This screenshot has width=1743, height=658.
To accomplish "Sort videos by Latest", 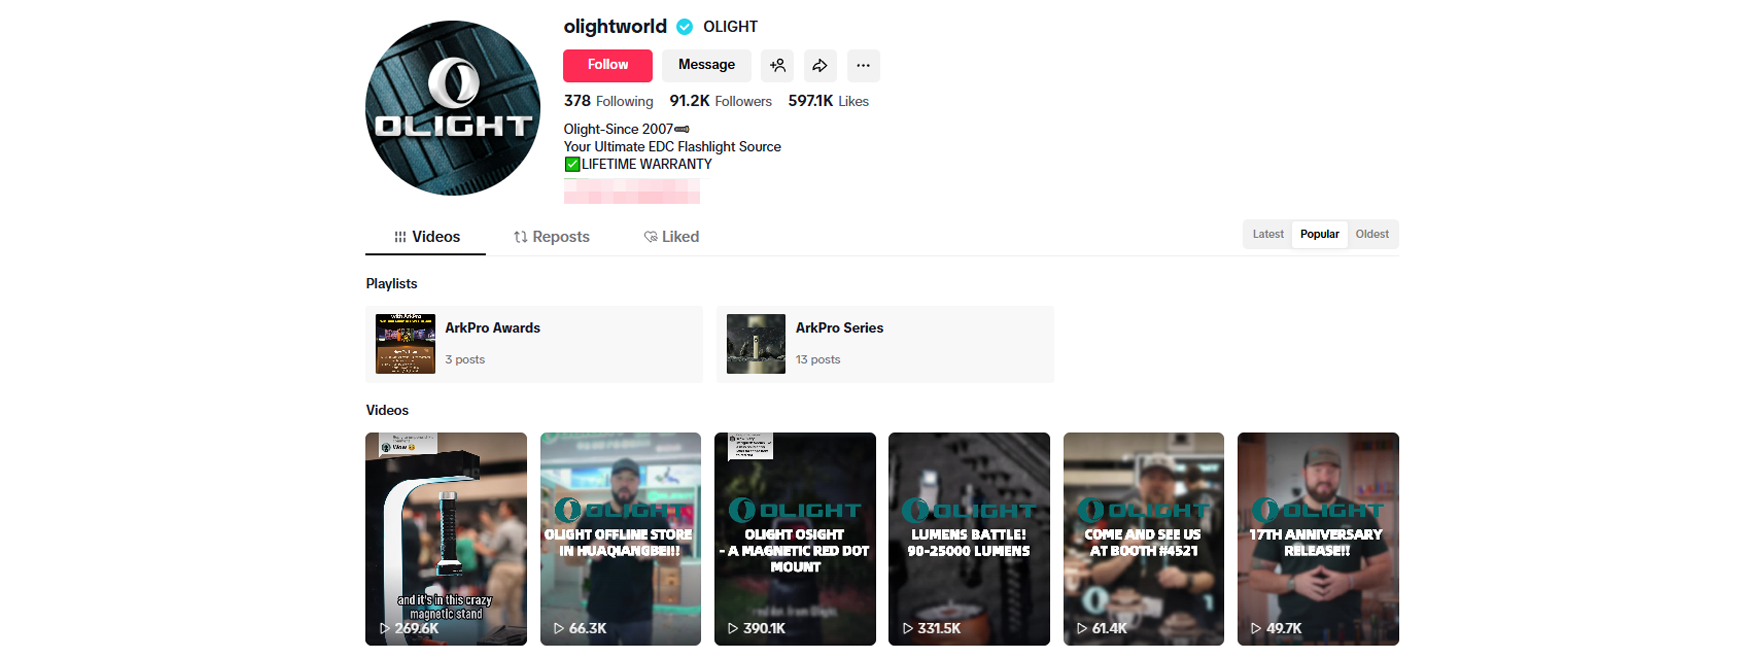I will [1268, 234].
